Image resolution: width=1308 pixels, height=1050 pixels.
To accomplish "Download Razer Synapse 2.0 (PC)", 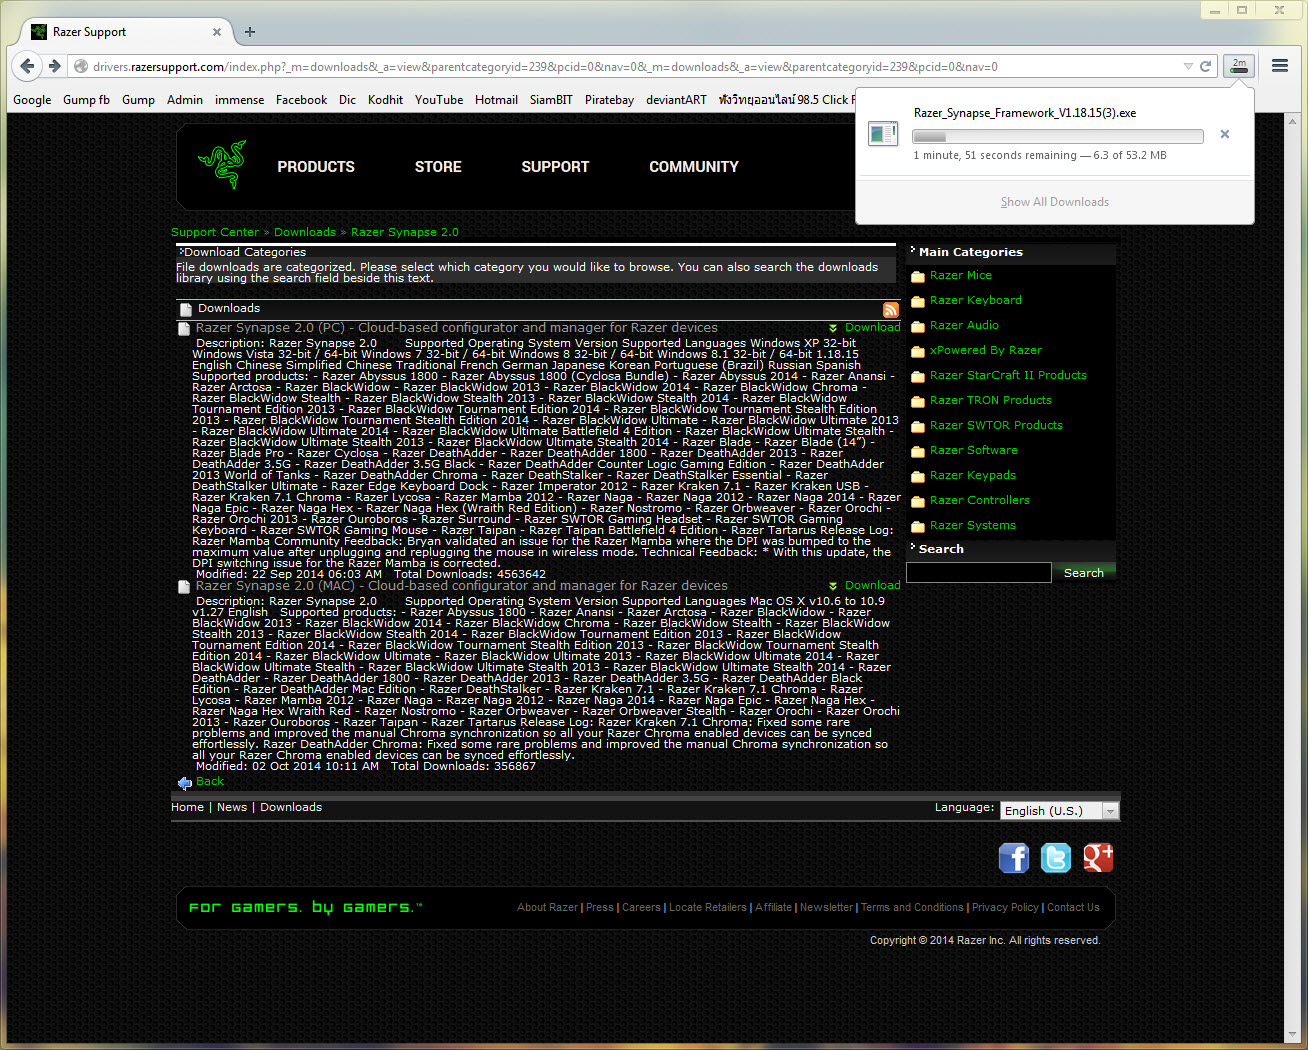I will point(872,327).
